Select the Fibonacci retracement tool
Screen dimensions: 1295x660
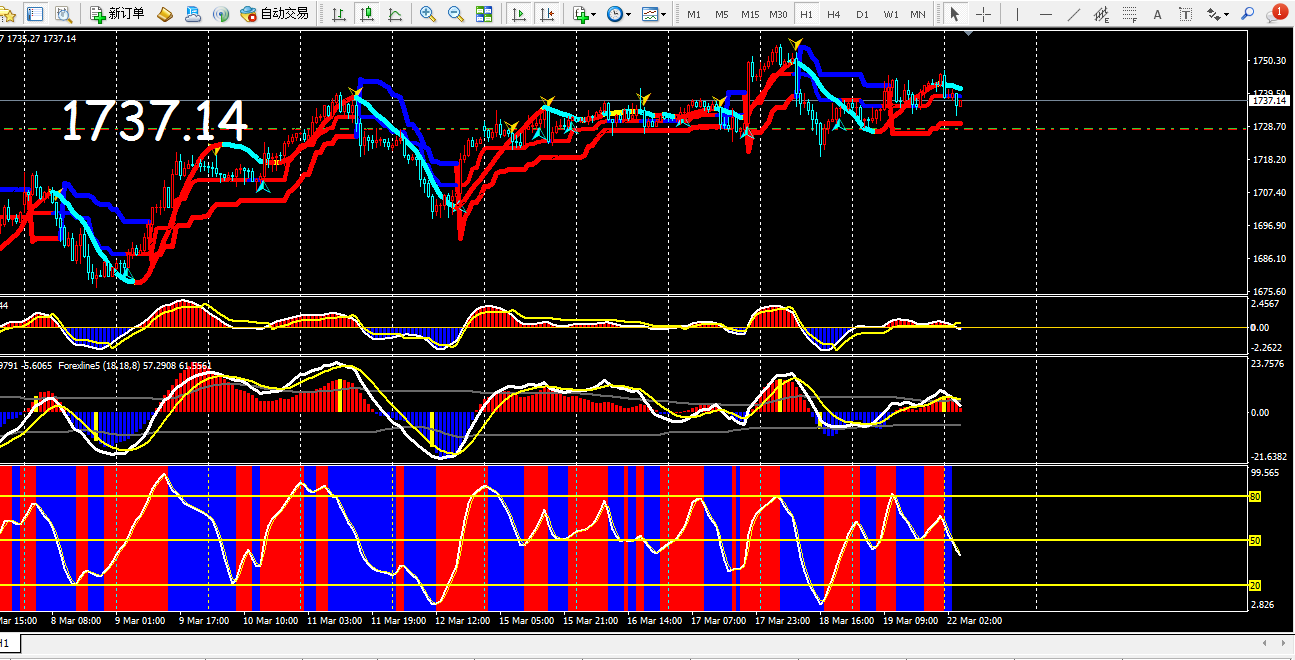(1130, 14)
